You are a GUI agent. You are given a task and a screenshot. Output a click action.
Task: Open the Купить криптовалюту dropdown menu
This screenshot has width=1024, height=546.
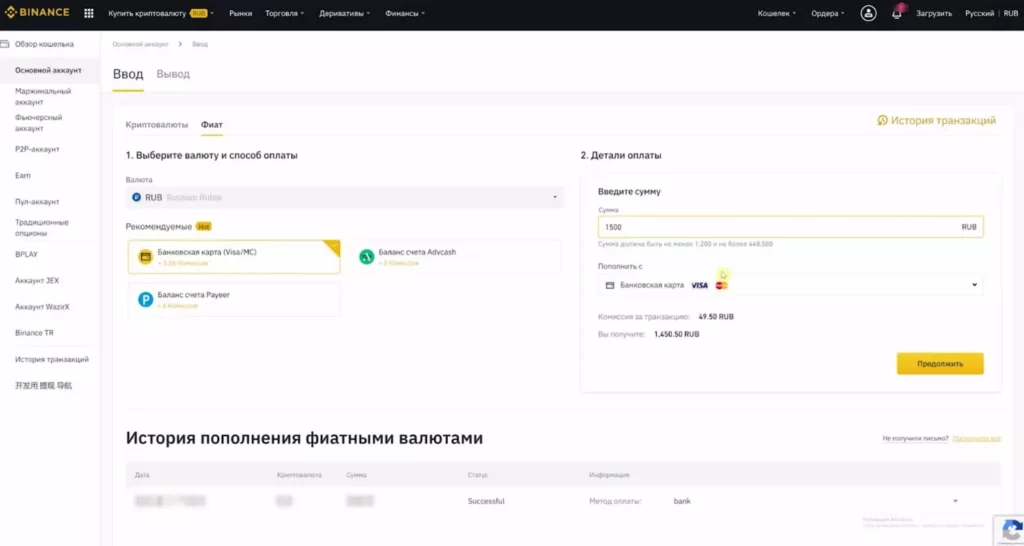pos(161,13)
